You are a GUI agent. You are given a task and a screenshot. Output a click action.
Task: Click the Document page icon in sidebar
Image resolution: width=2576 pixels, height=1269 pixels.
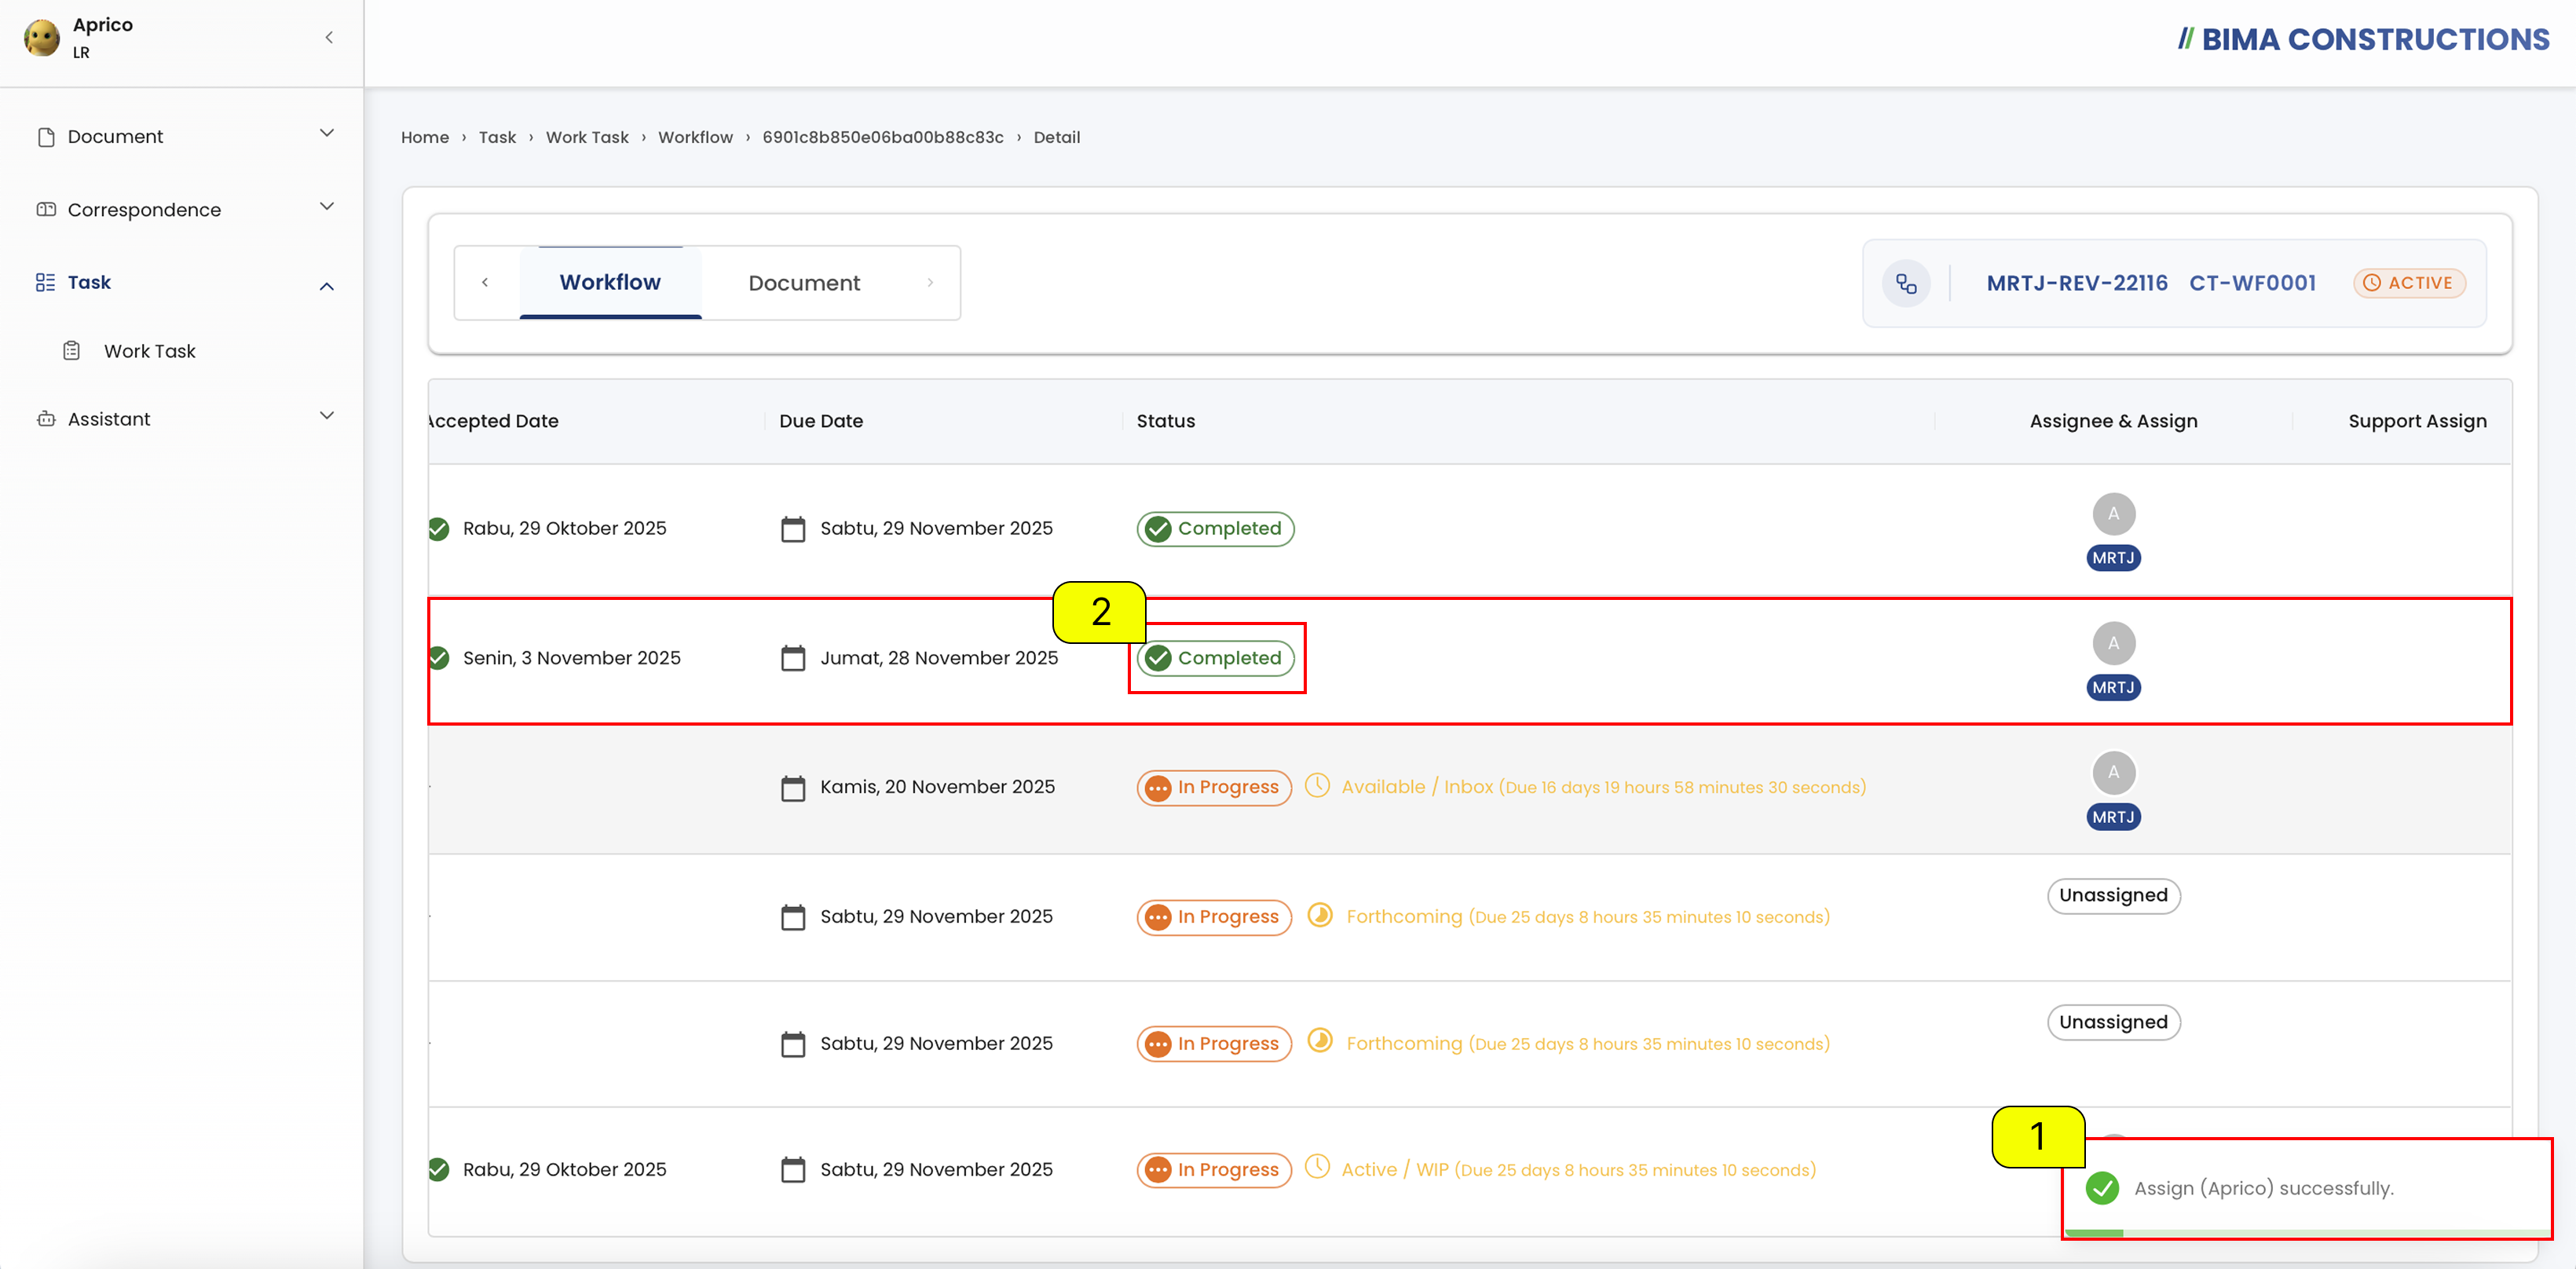[x=46, y=136]
